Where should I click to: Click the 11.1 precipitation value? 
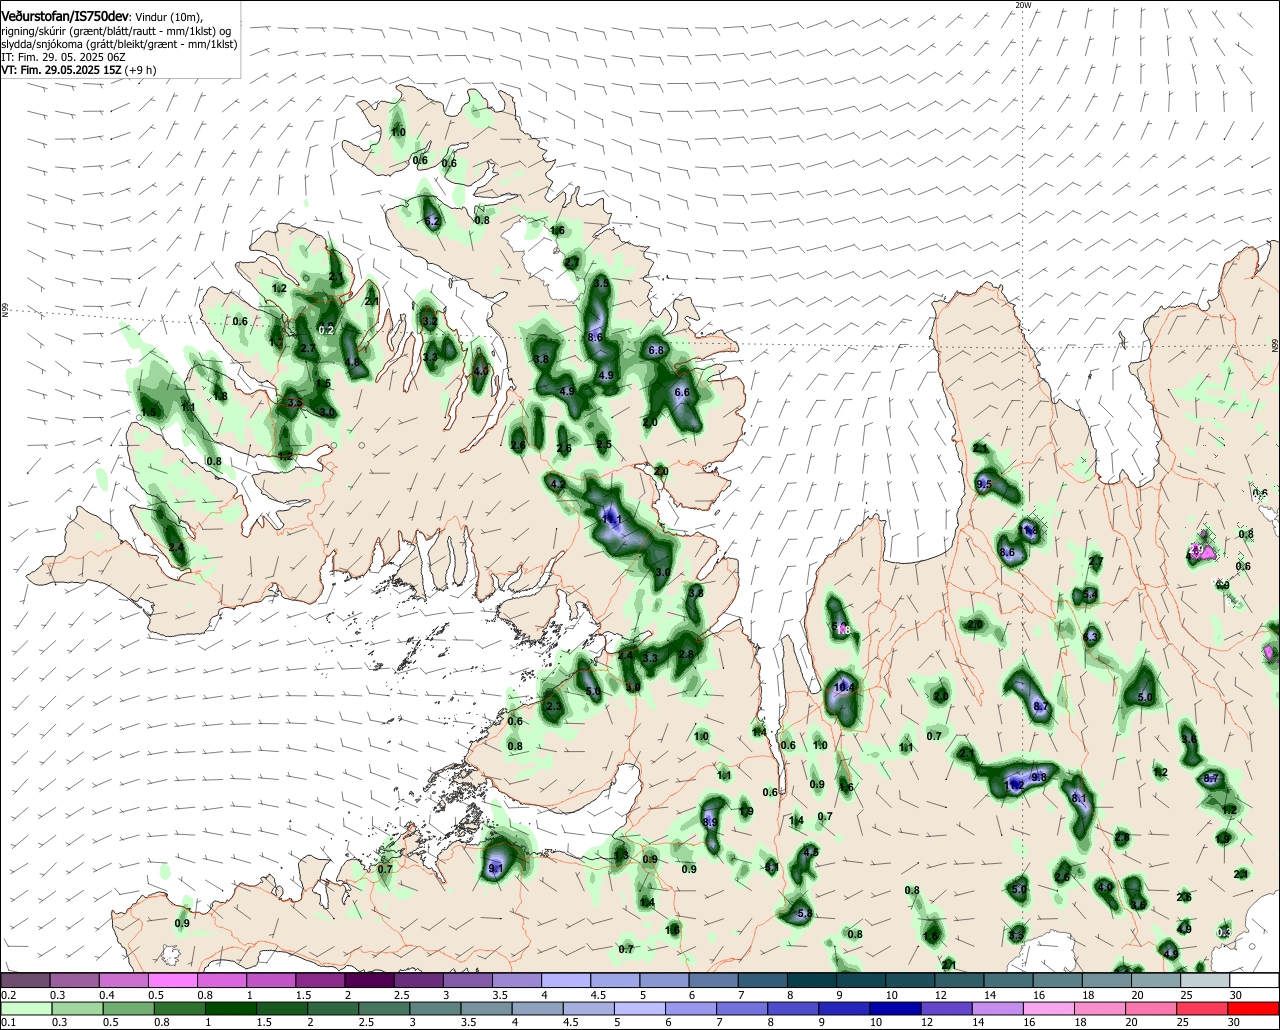coord(612,520)
